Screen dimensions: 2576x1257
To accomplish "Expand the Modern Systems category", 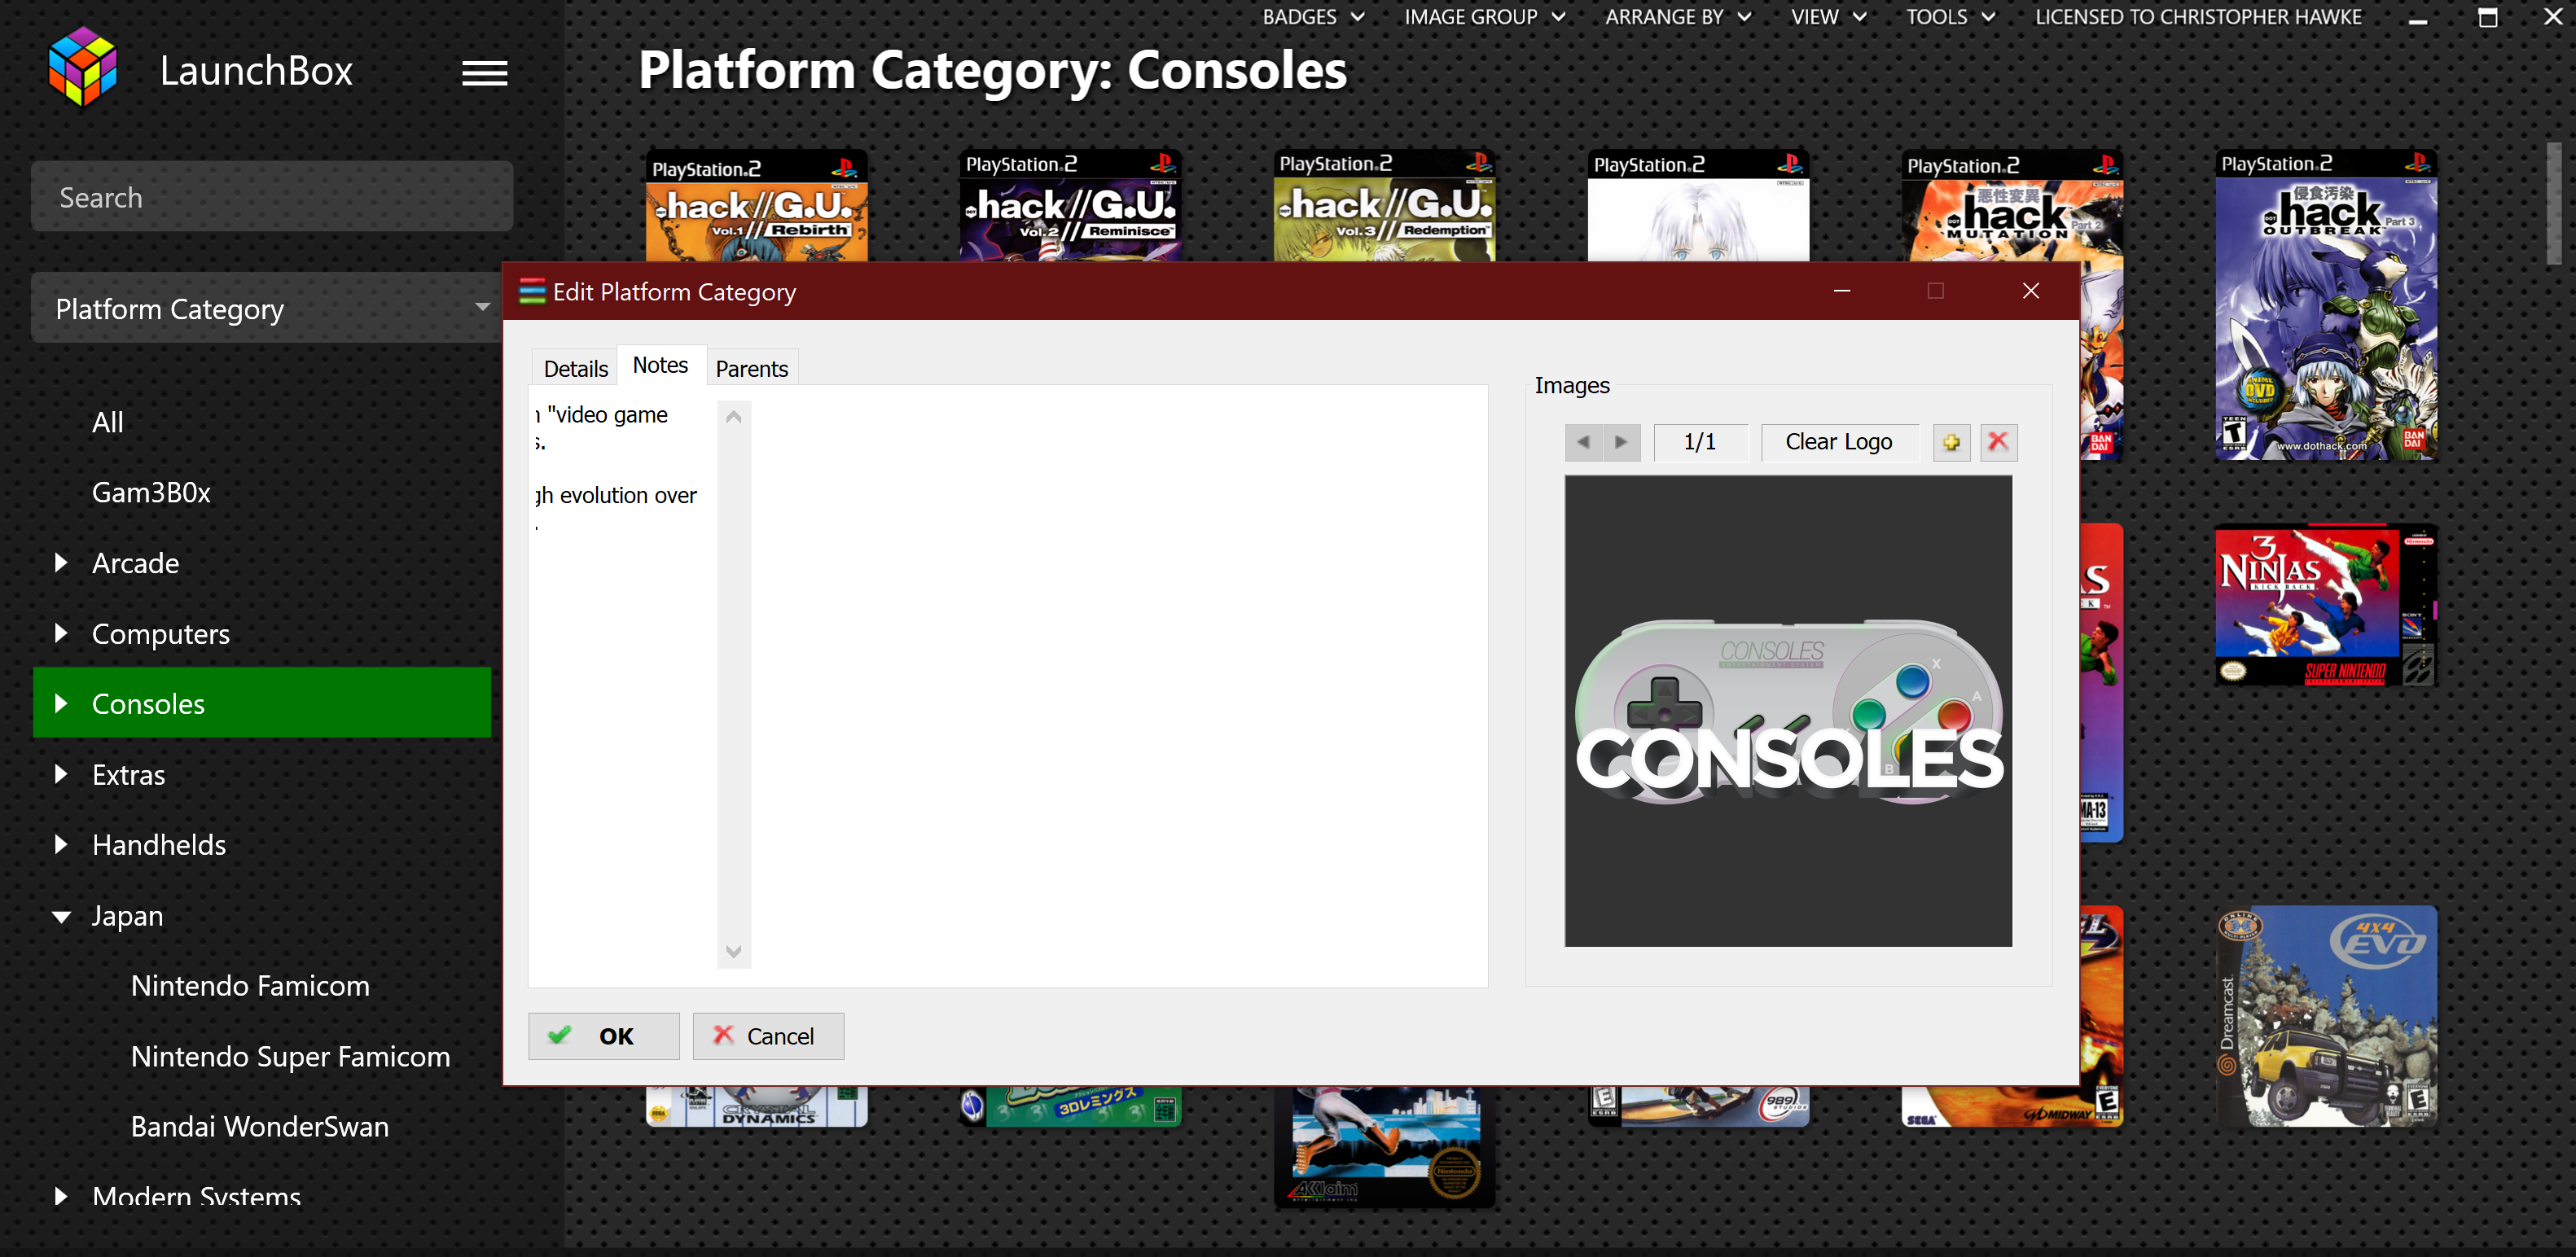I will click(61, 1196).
